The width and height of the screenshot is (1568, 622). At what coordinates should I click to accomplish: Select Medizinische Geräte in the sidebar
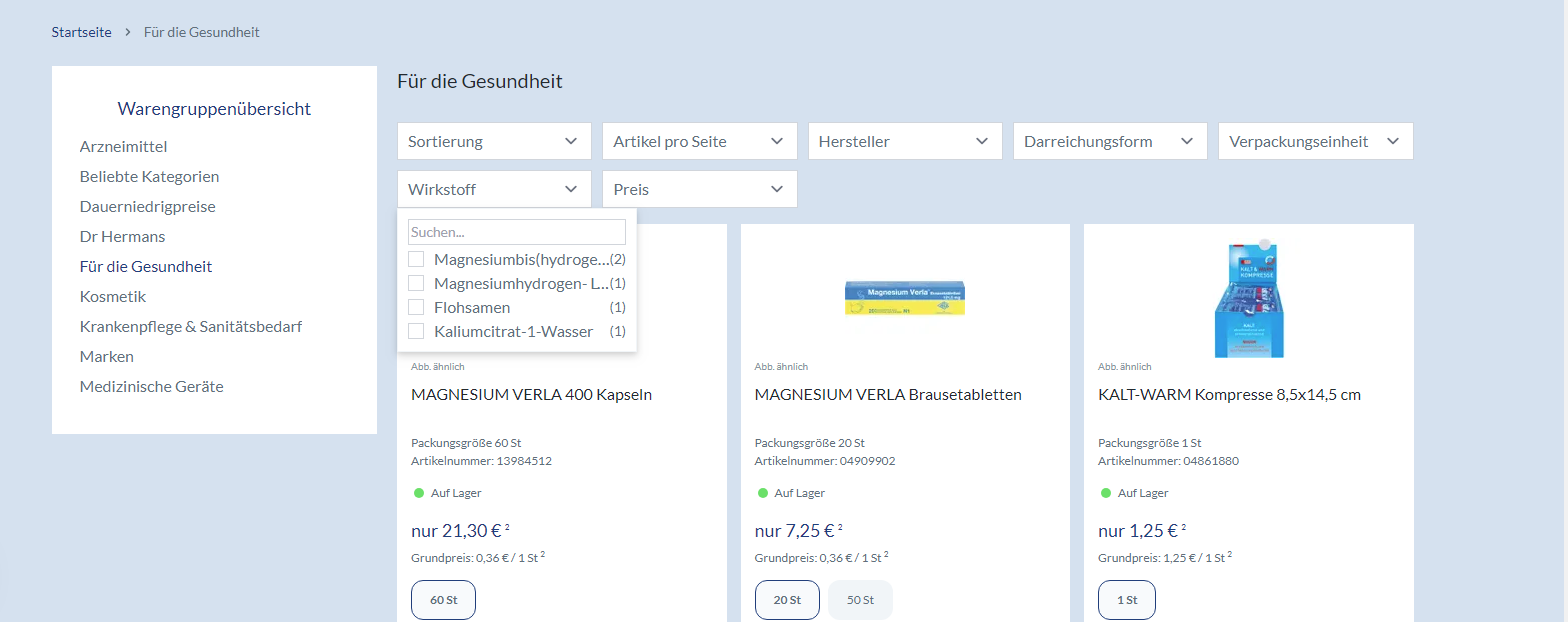coord(151,387)
